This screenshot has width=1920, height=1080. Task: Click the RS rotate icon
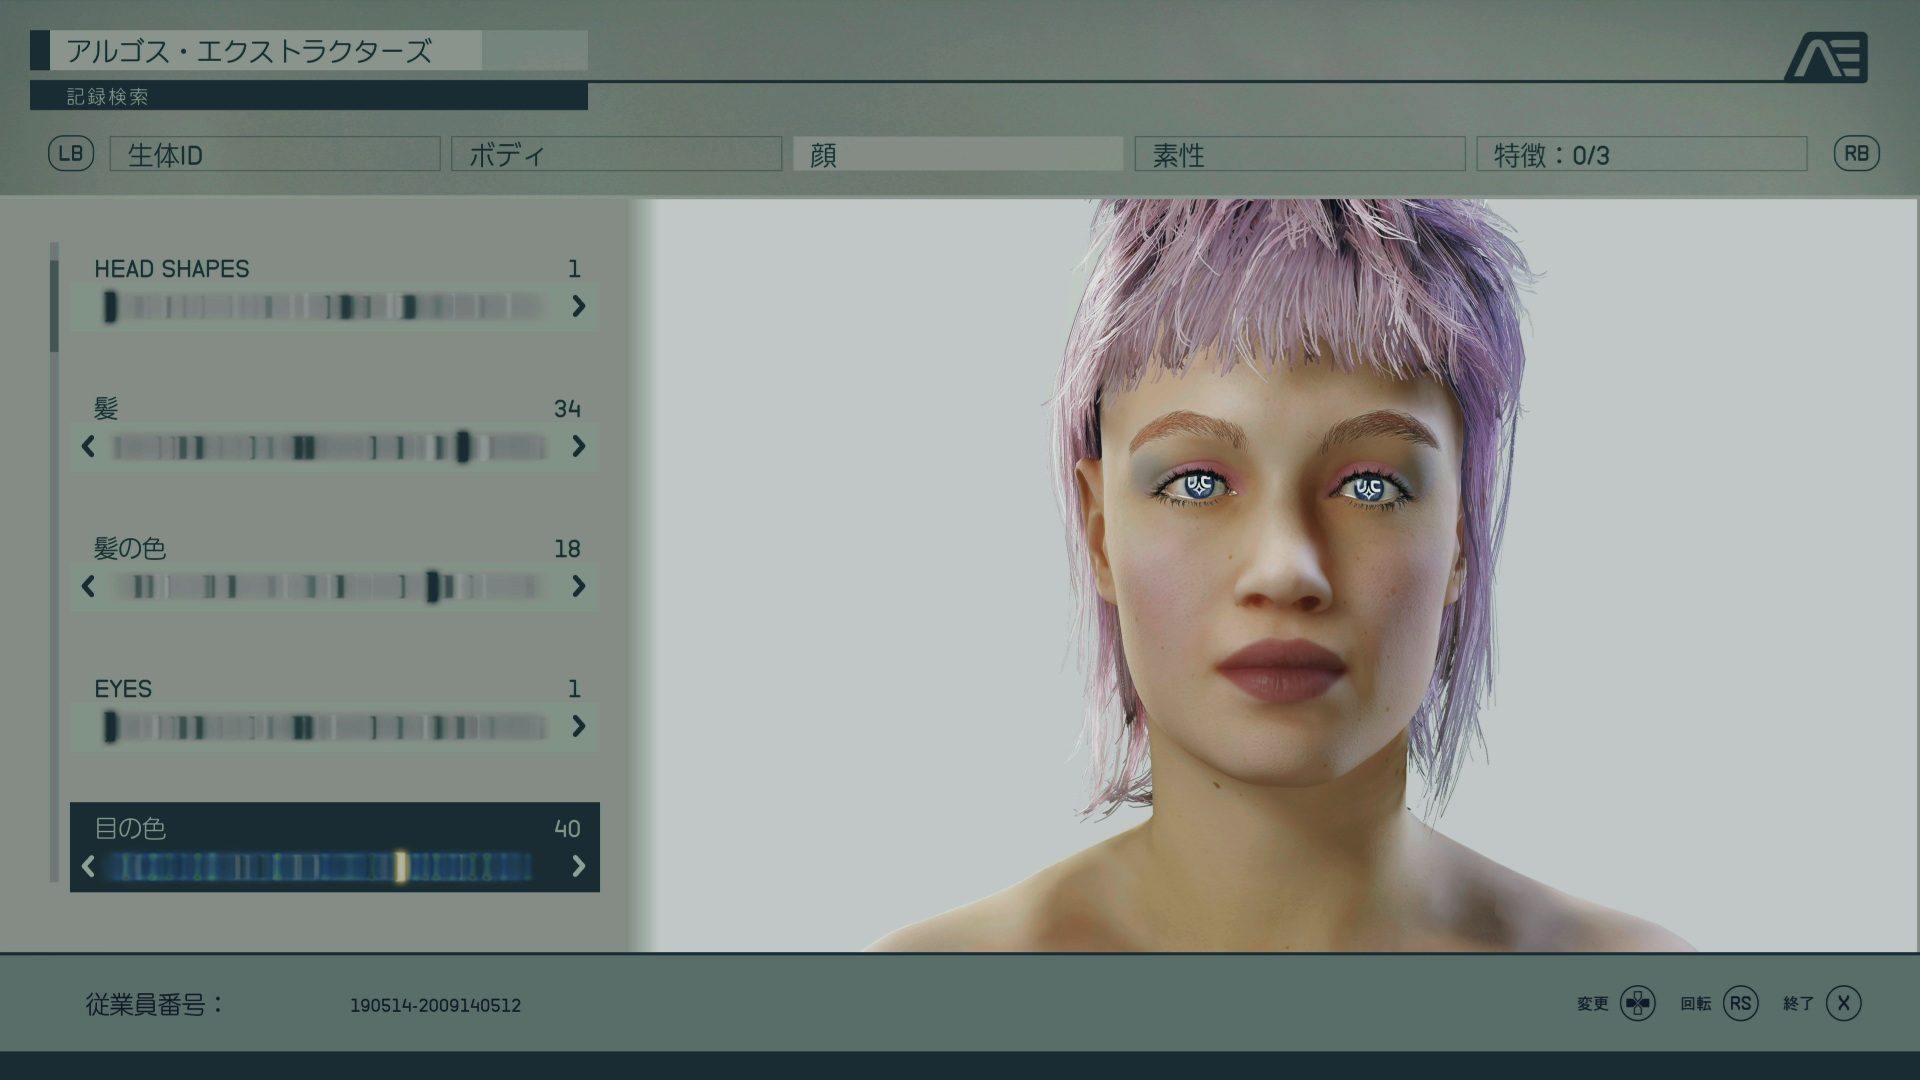click(1741, 1003)
